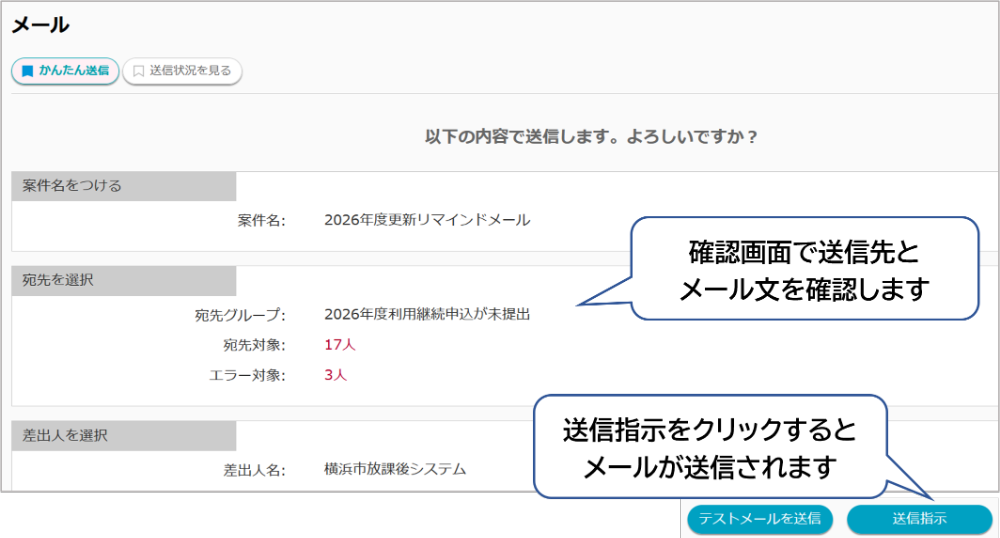Open the 3人 error target count
The width and height of the screenshot is (1000, 538).
point(336,375)
